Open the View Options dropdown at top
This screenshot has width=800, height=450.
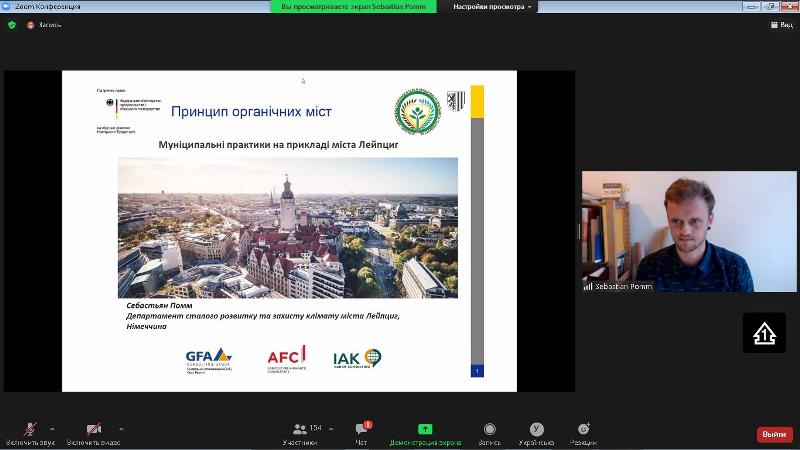coord(493,7)
